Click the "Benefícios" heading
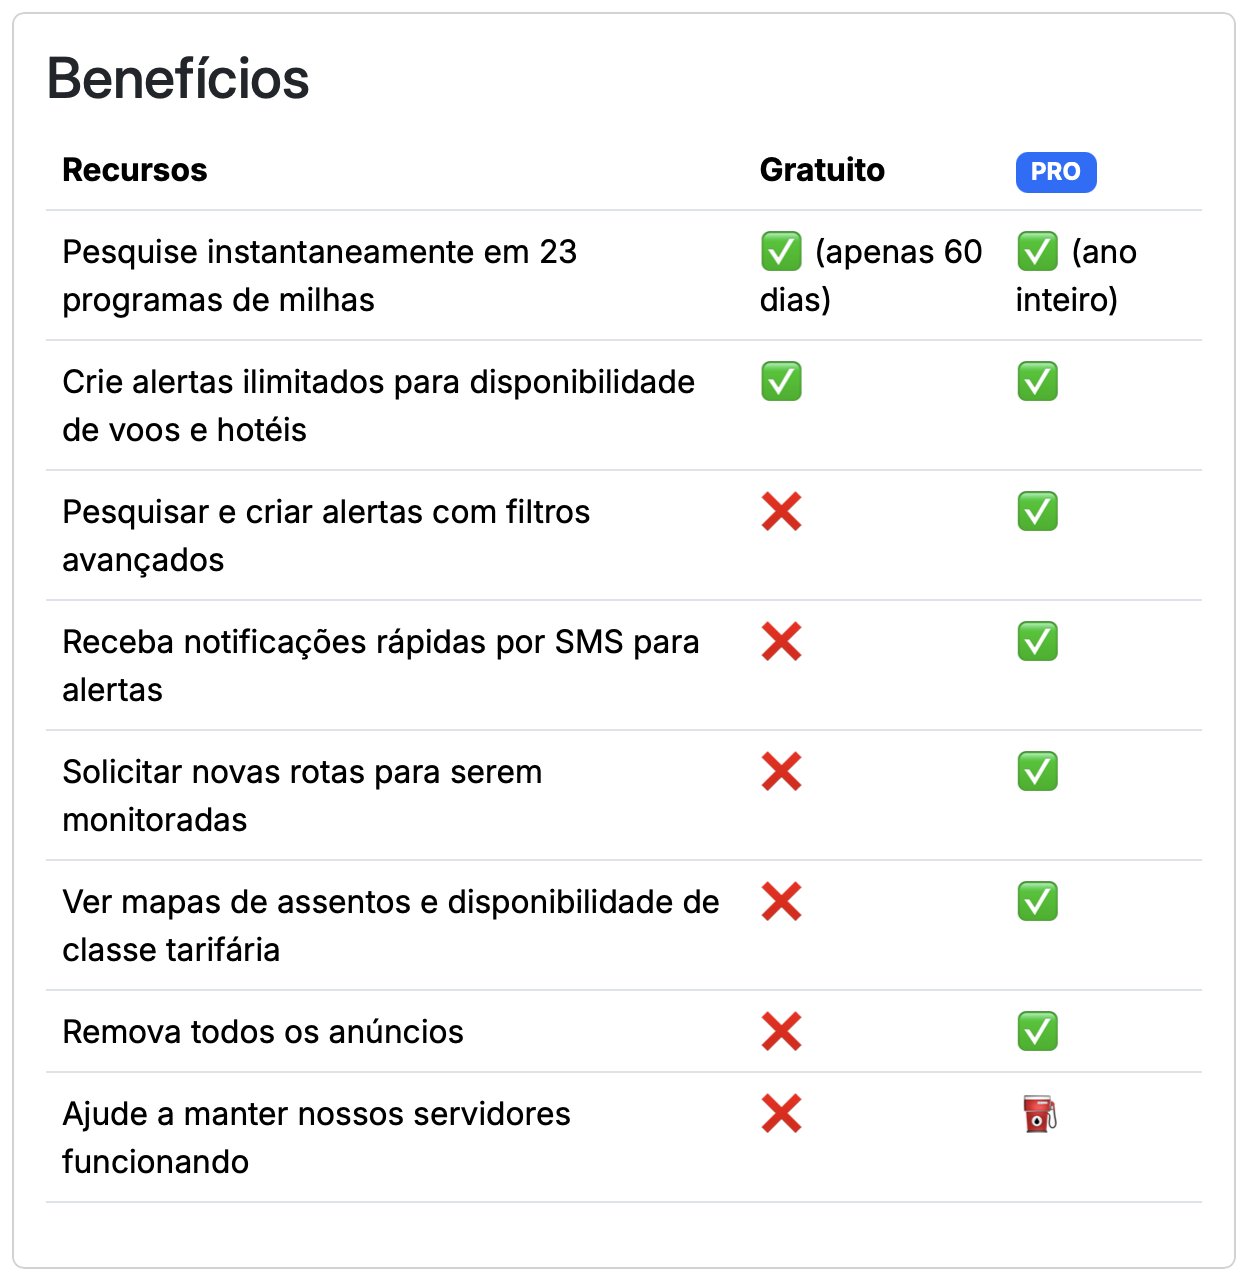This screenshot has width=1250, height=1276. [178, 79]
